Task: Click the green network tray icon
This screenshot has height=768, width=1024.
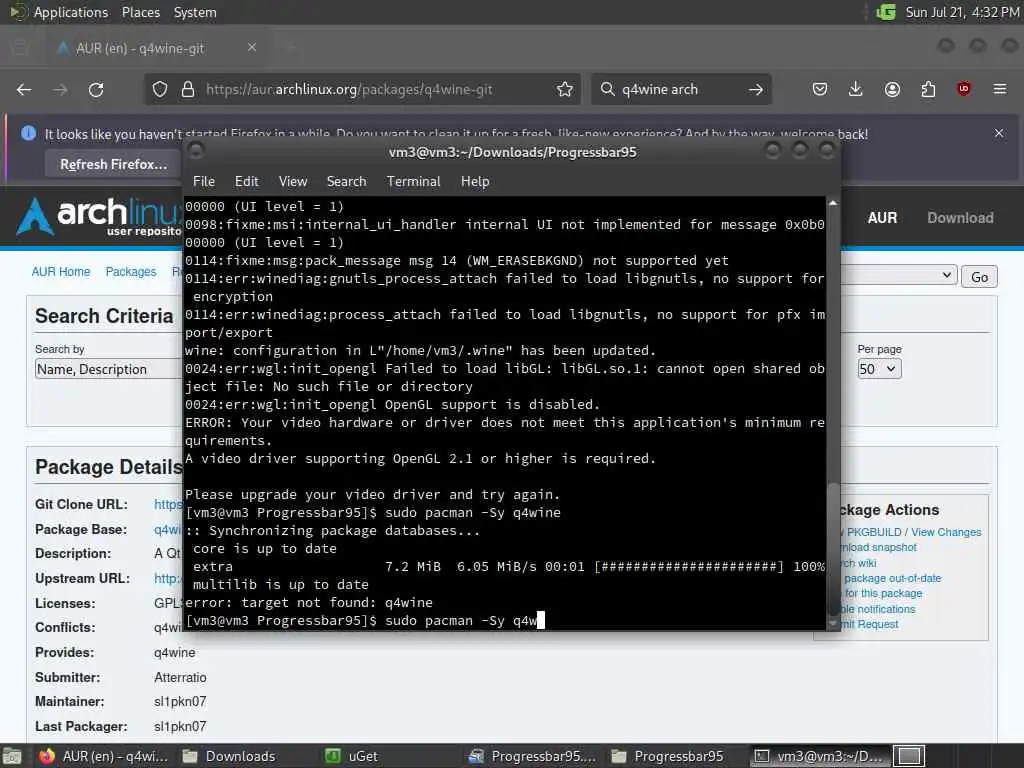Action: pos(886,12)
